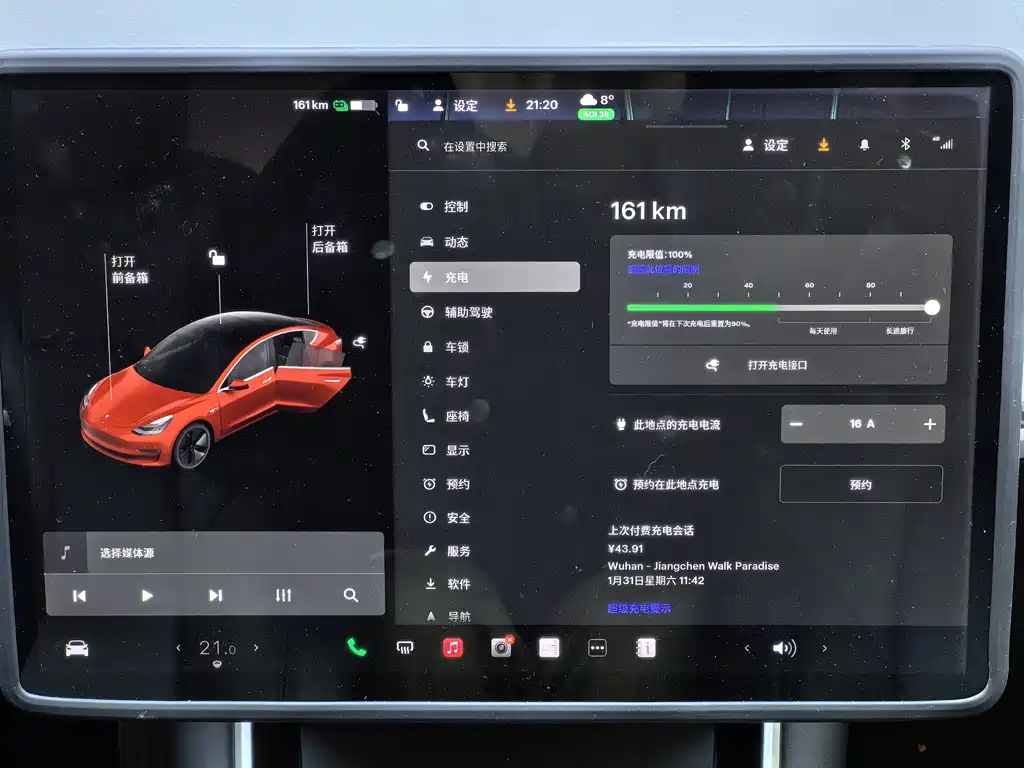Play media with the play button
1024x768 pixels.
pos(147,595)
